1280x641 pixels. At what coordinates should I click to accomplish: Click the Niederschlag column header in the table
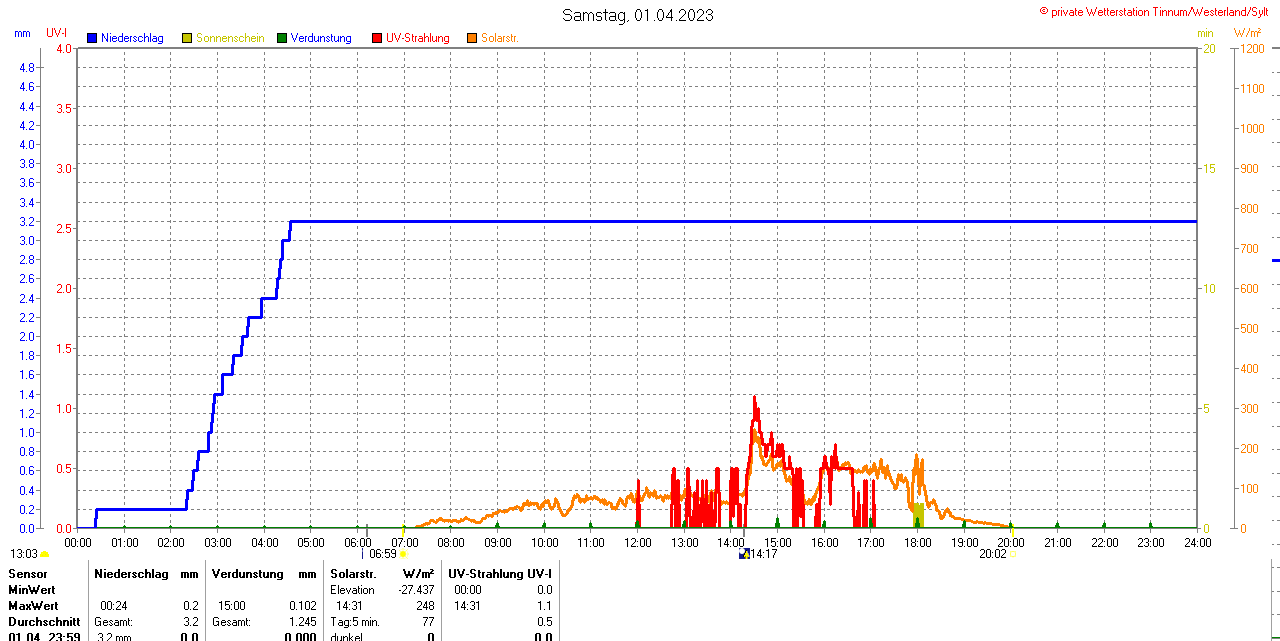click(131, 574)
